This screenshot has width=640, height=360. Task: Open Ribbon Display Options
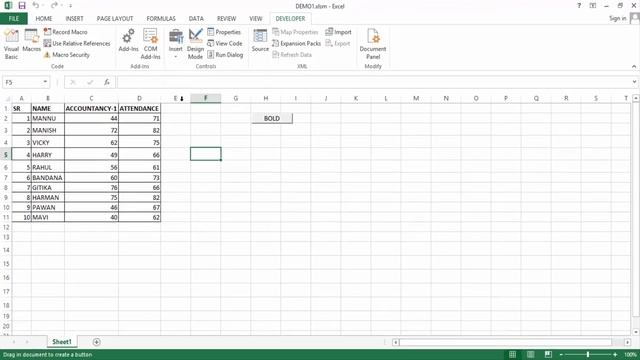[593, 6]
